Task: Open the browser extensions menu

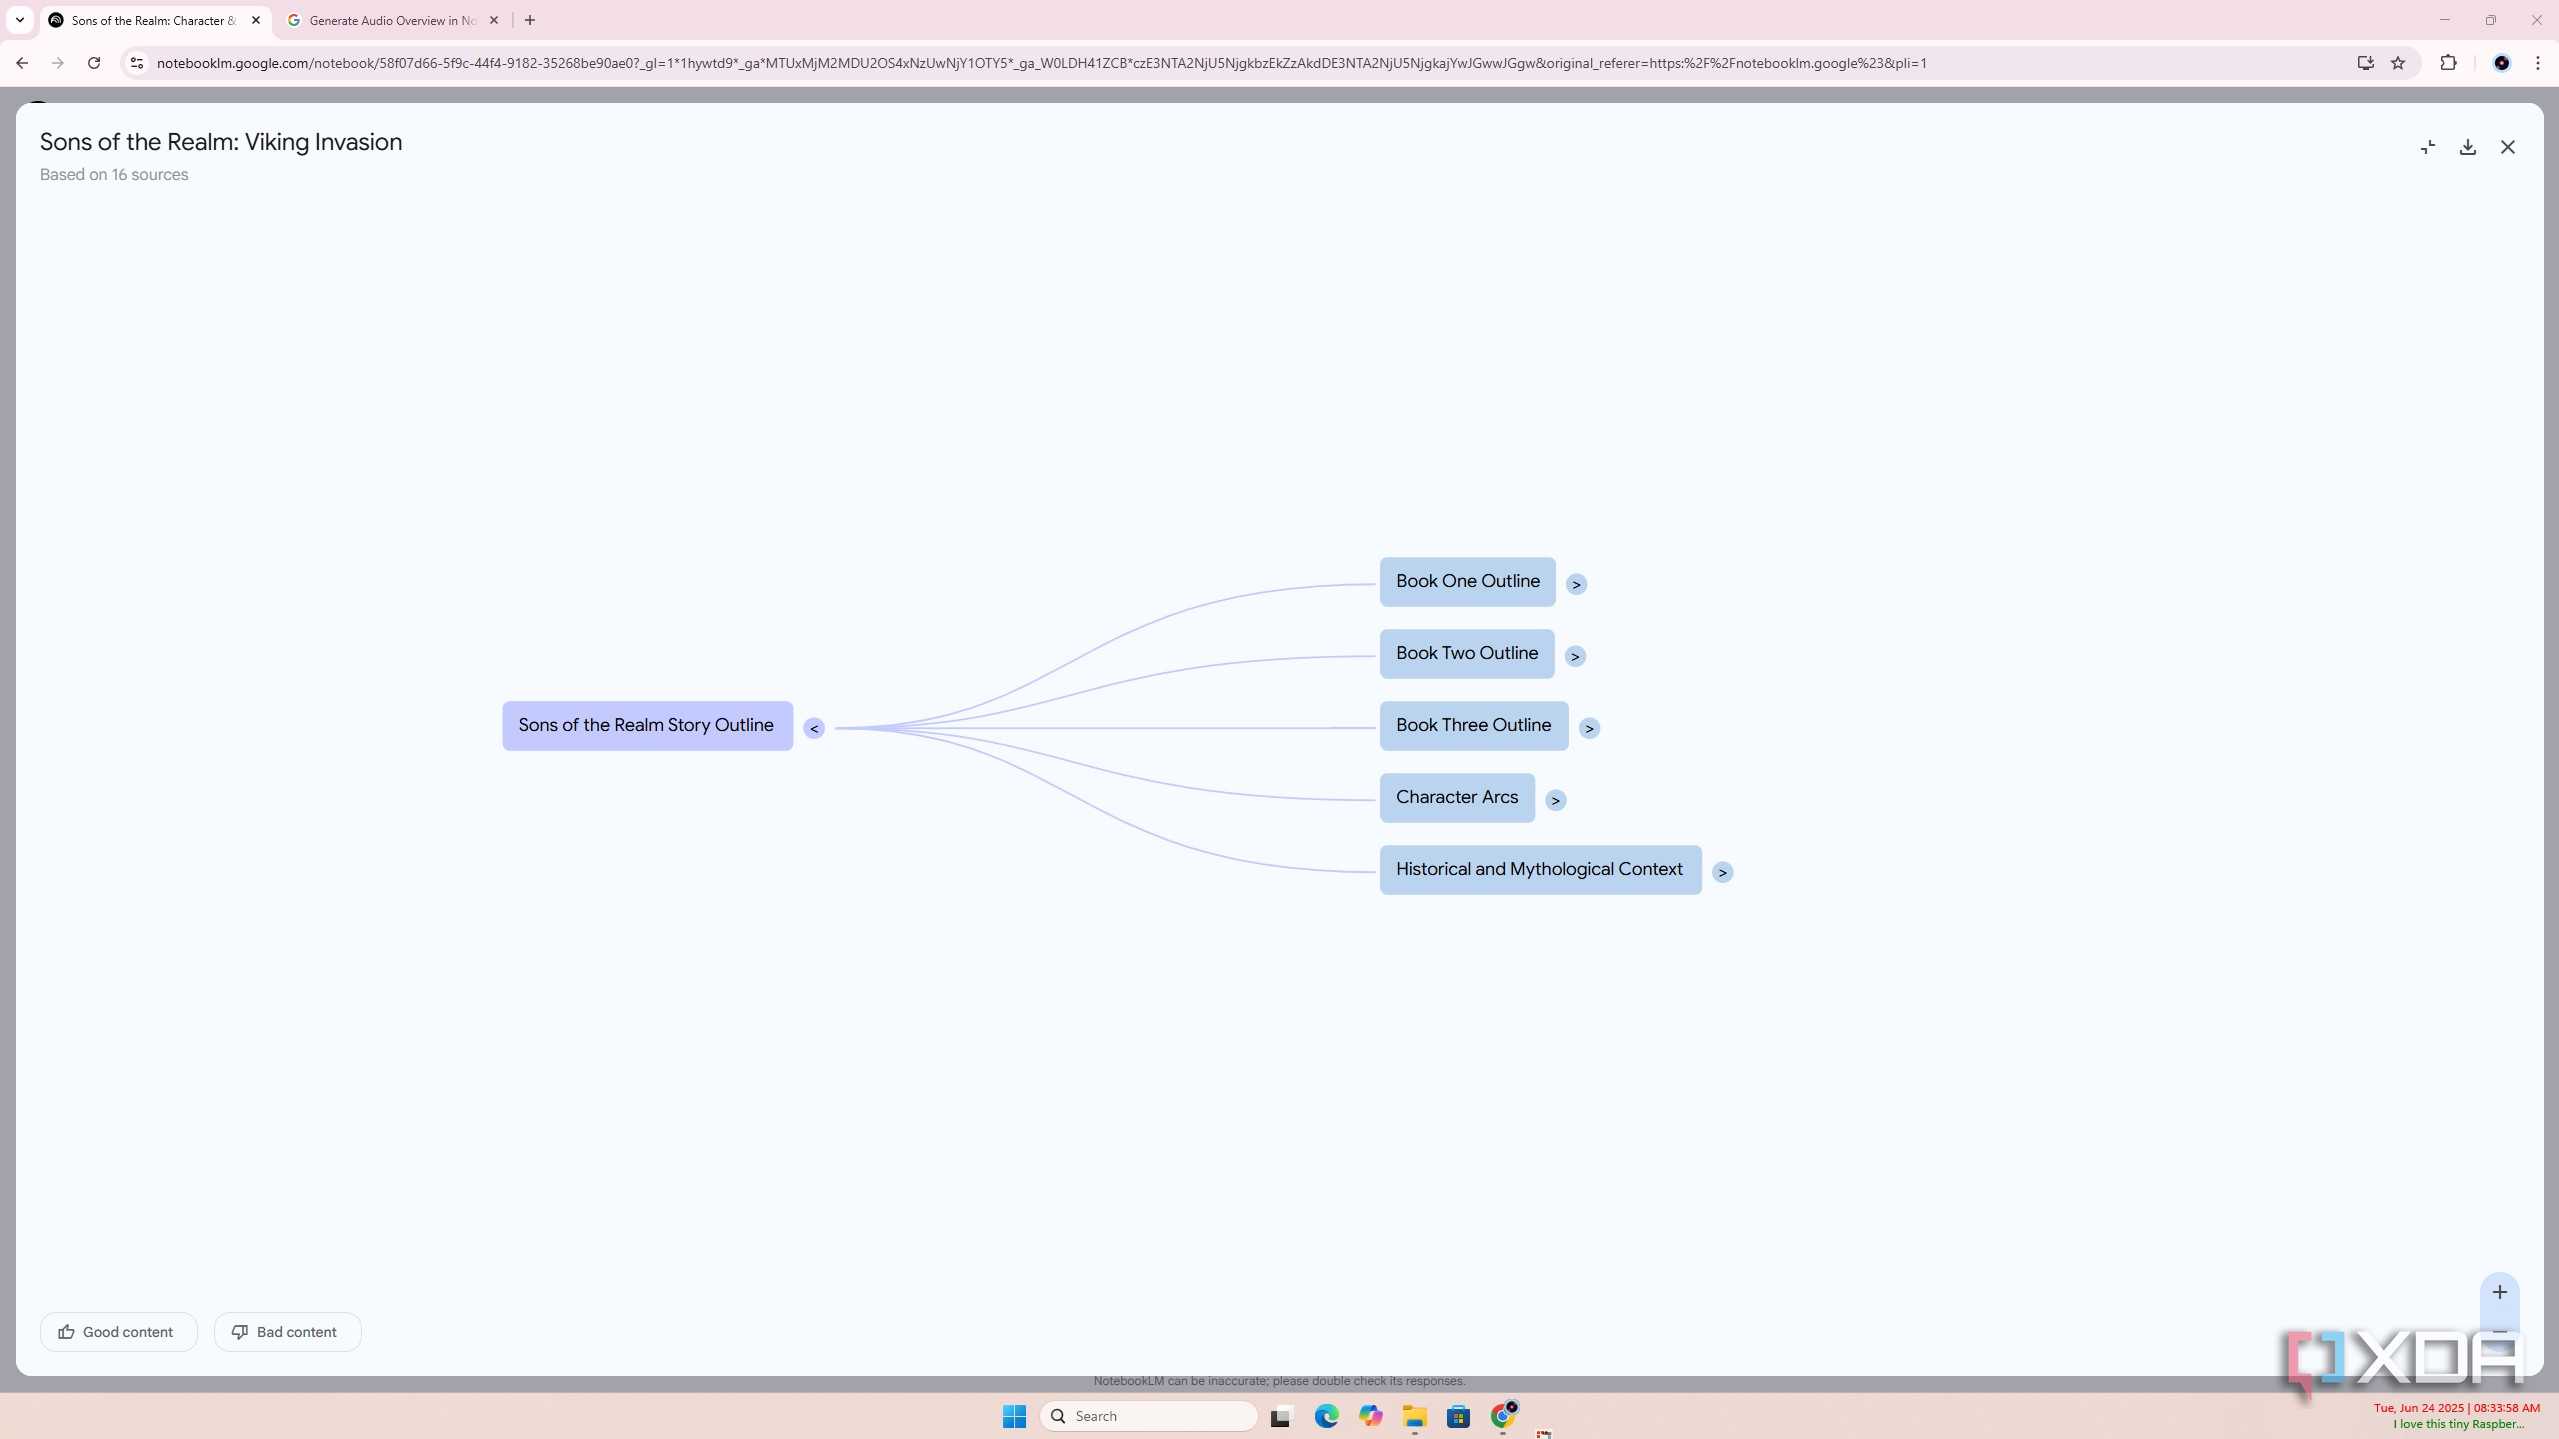Action: coord(2448,63)
